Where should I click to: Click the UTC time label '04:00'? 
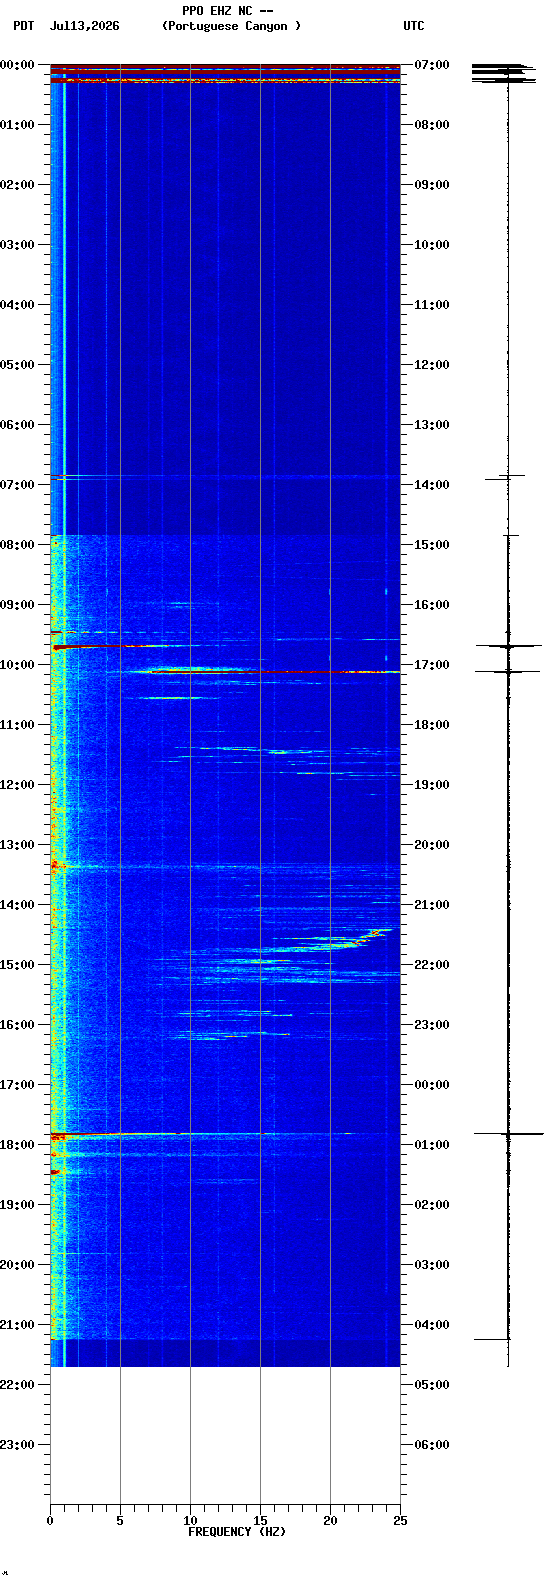[432, 1325]
